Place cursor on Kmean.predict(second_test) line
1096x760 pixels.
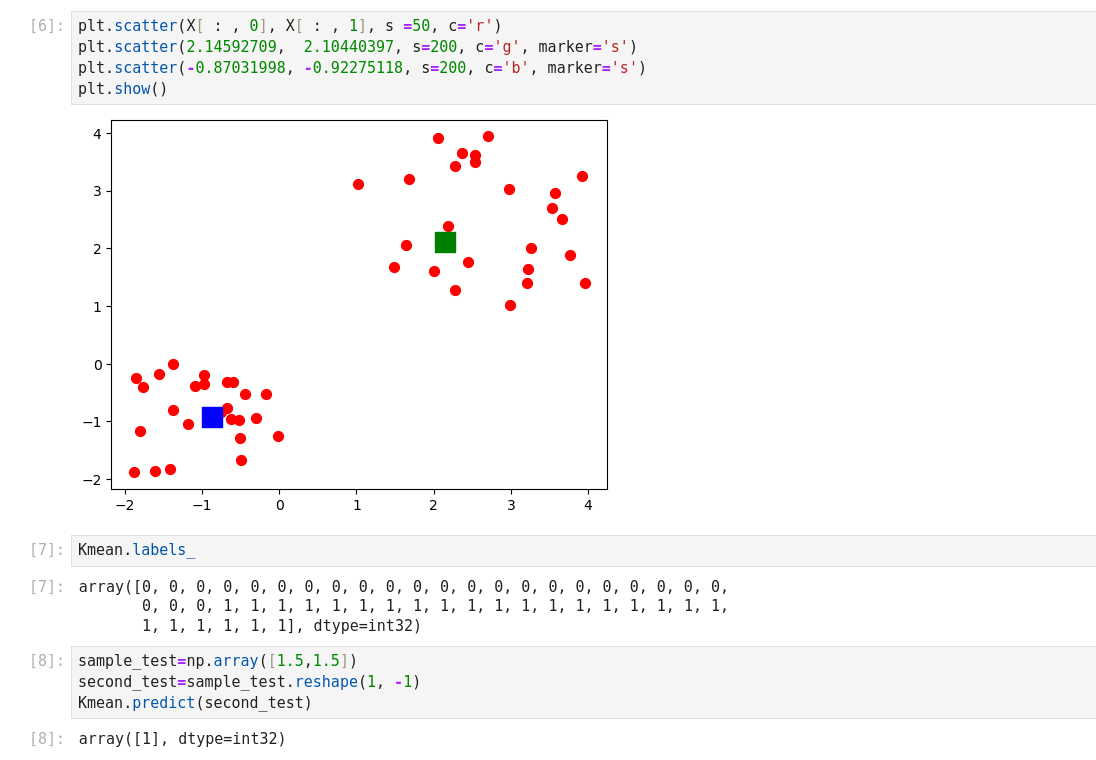195,703
